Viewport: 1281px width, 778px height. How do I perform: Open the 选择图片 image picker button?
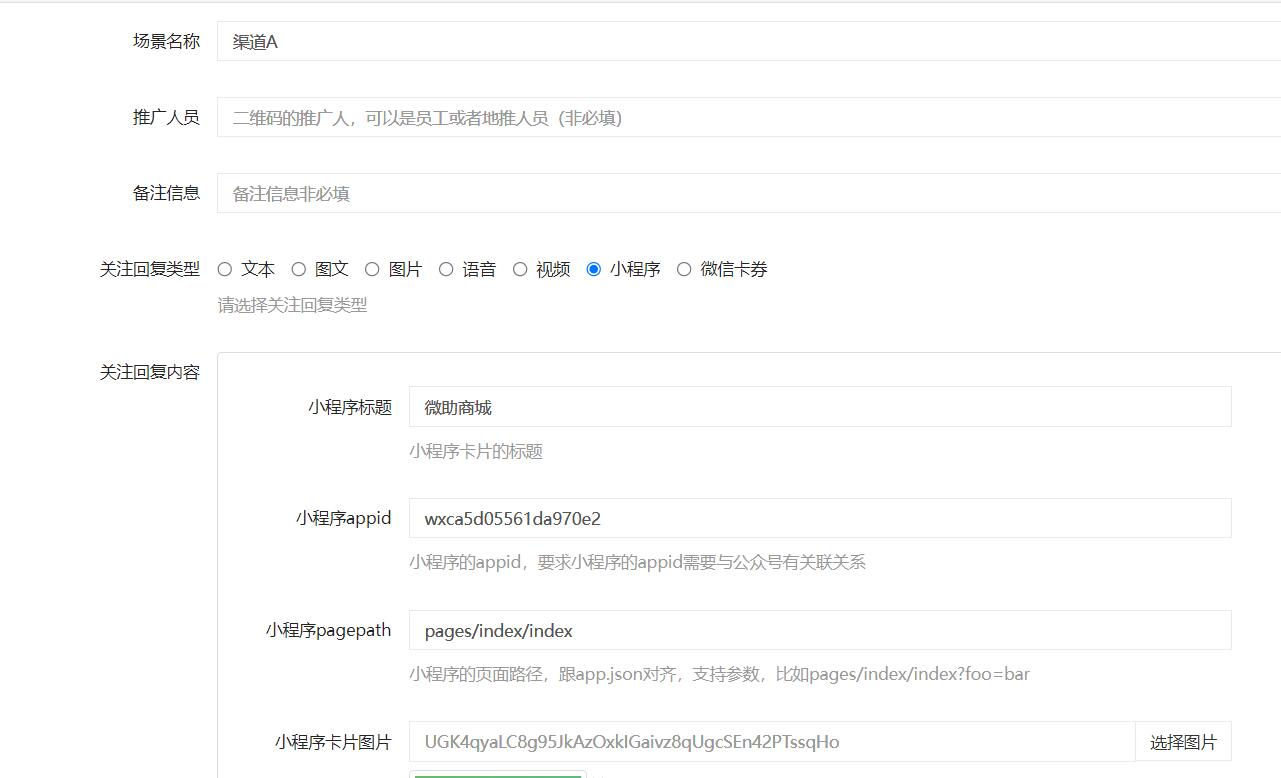1184,742
